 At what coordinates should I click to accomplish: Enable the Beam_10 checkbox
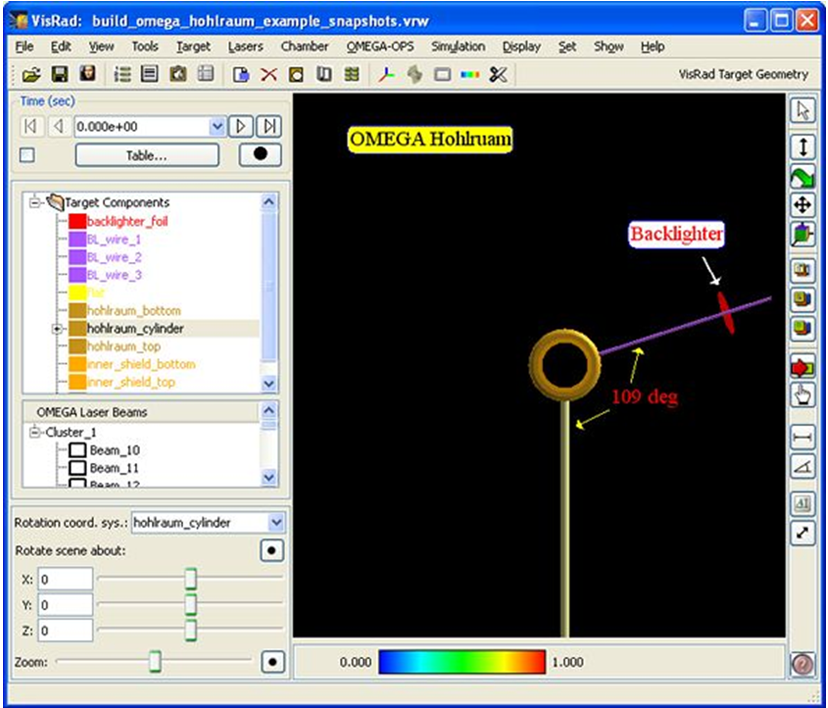click(x=77, y=450)
